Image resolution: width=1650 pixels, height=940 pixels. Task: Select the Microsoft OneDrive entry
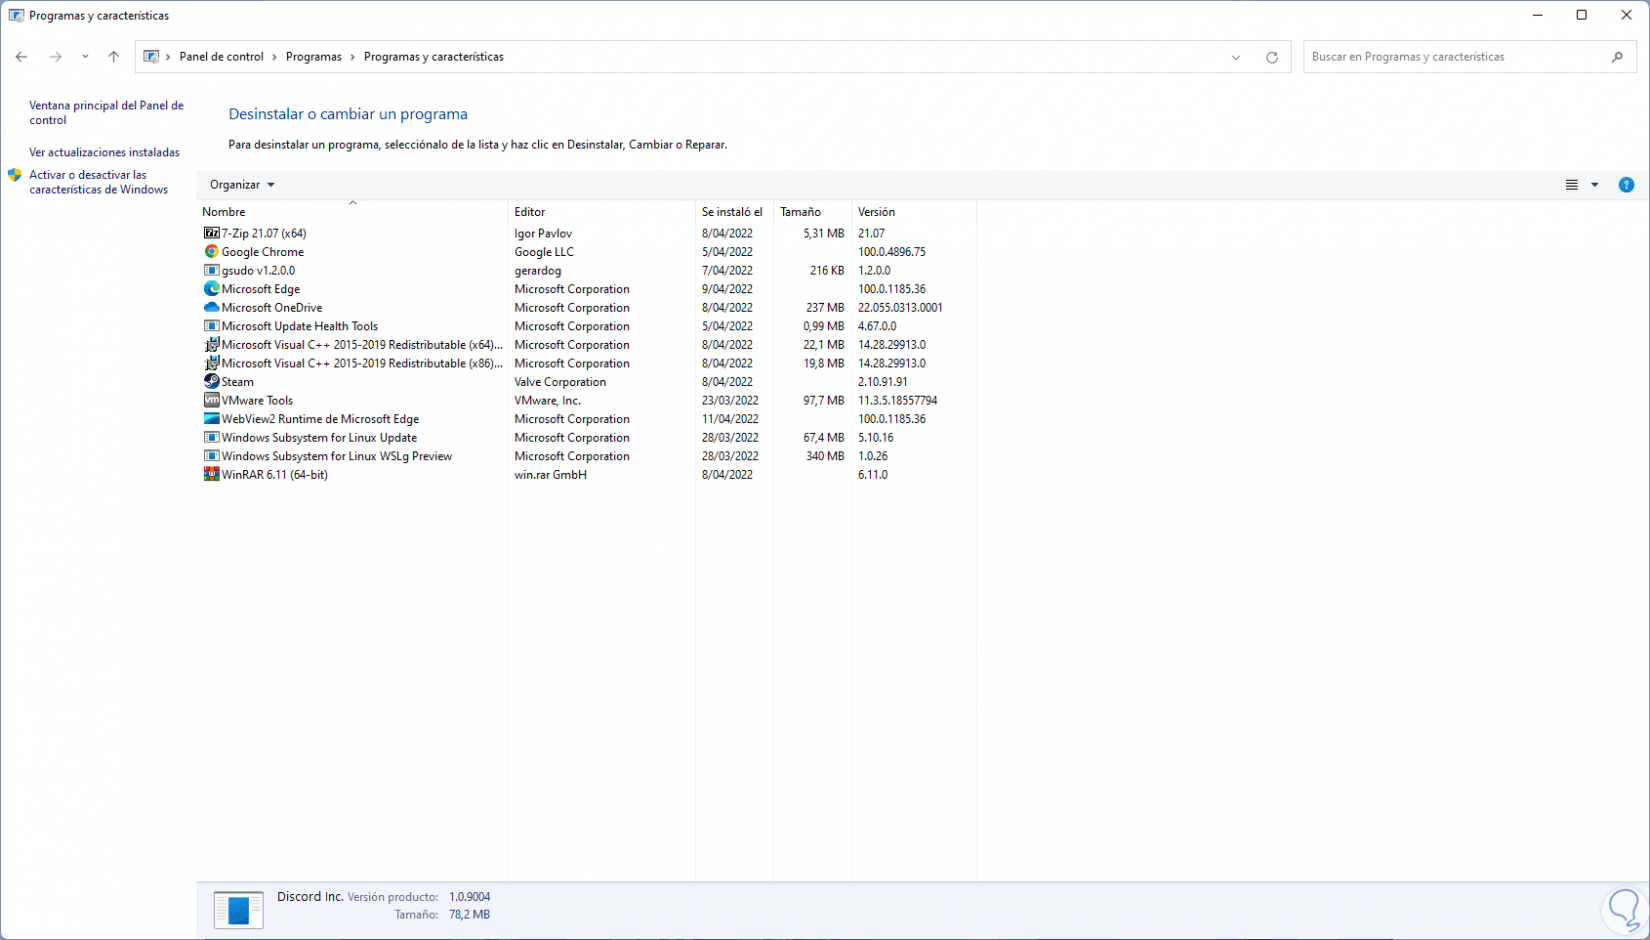(272, 308)
